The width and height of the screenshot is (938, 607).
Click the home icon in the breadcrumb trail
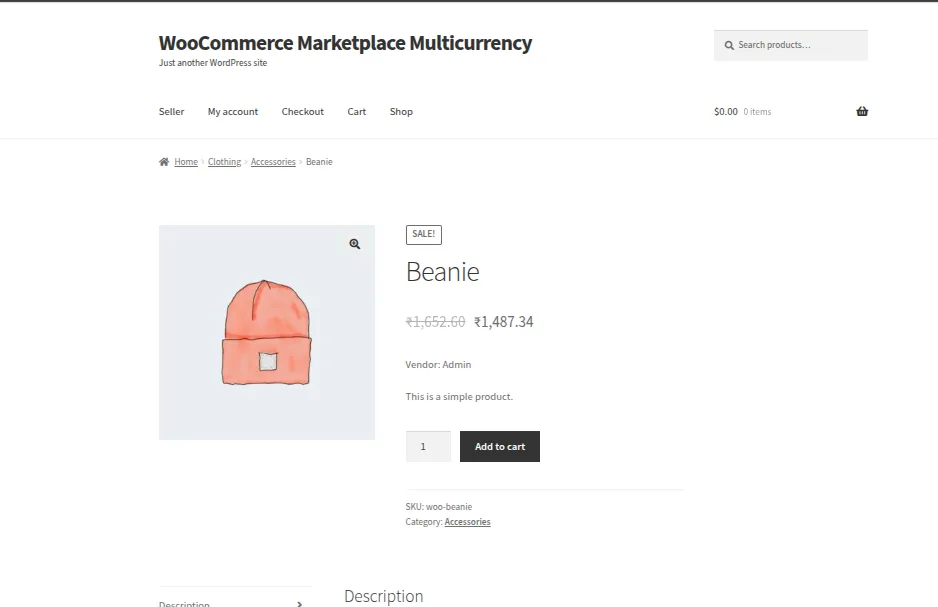coord(163,161)
